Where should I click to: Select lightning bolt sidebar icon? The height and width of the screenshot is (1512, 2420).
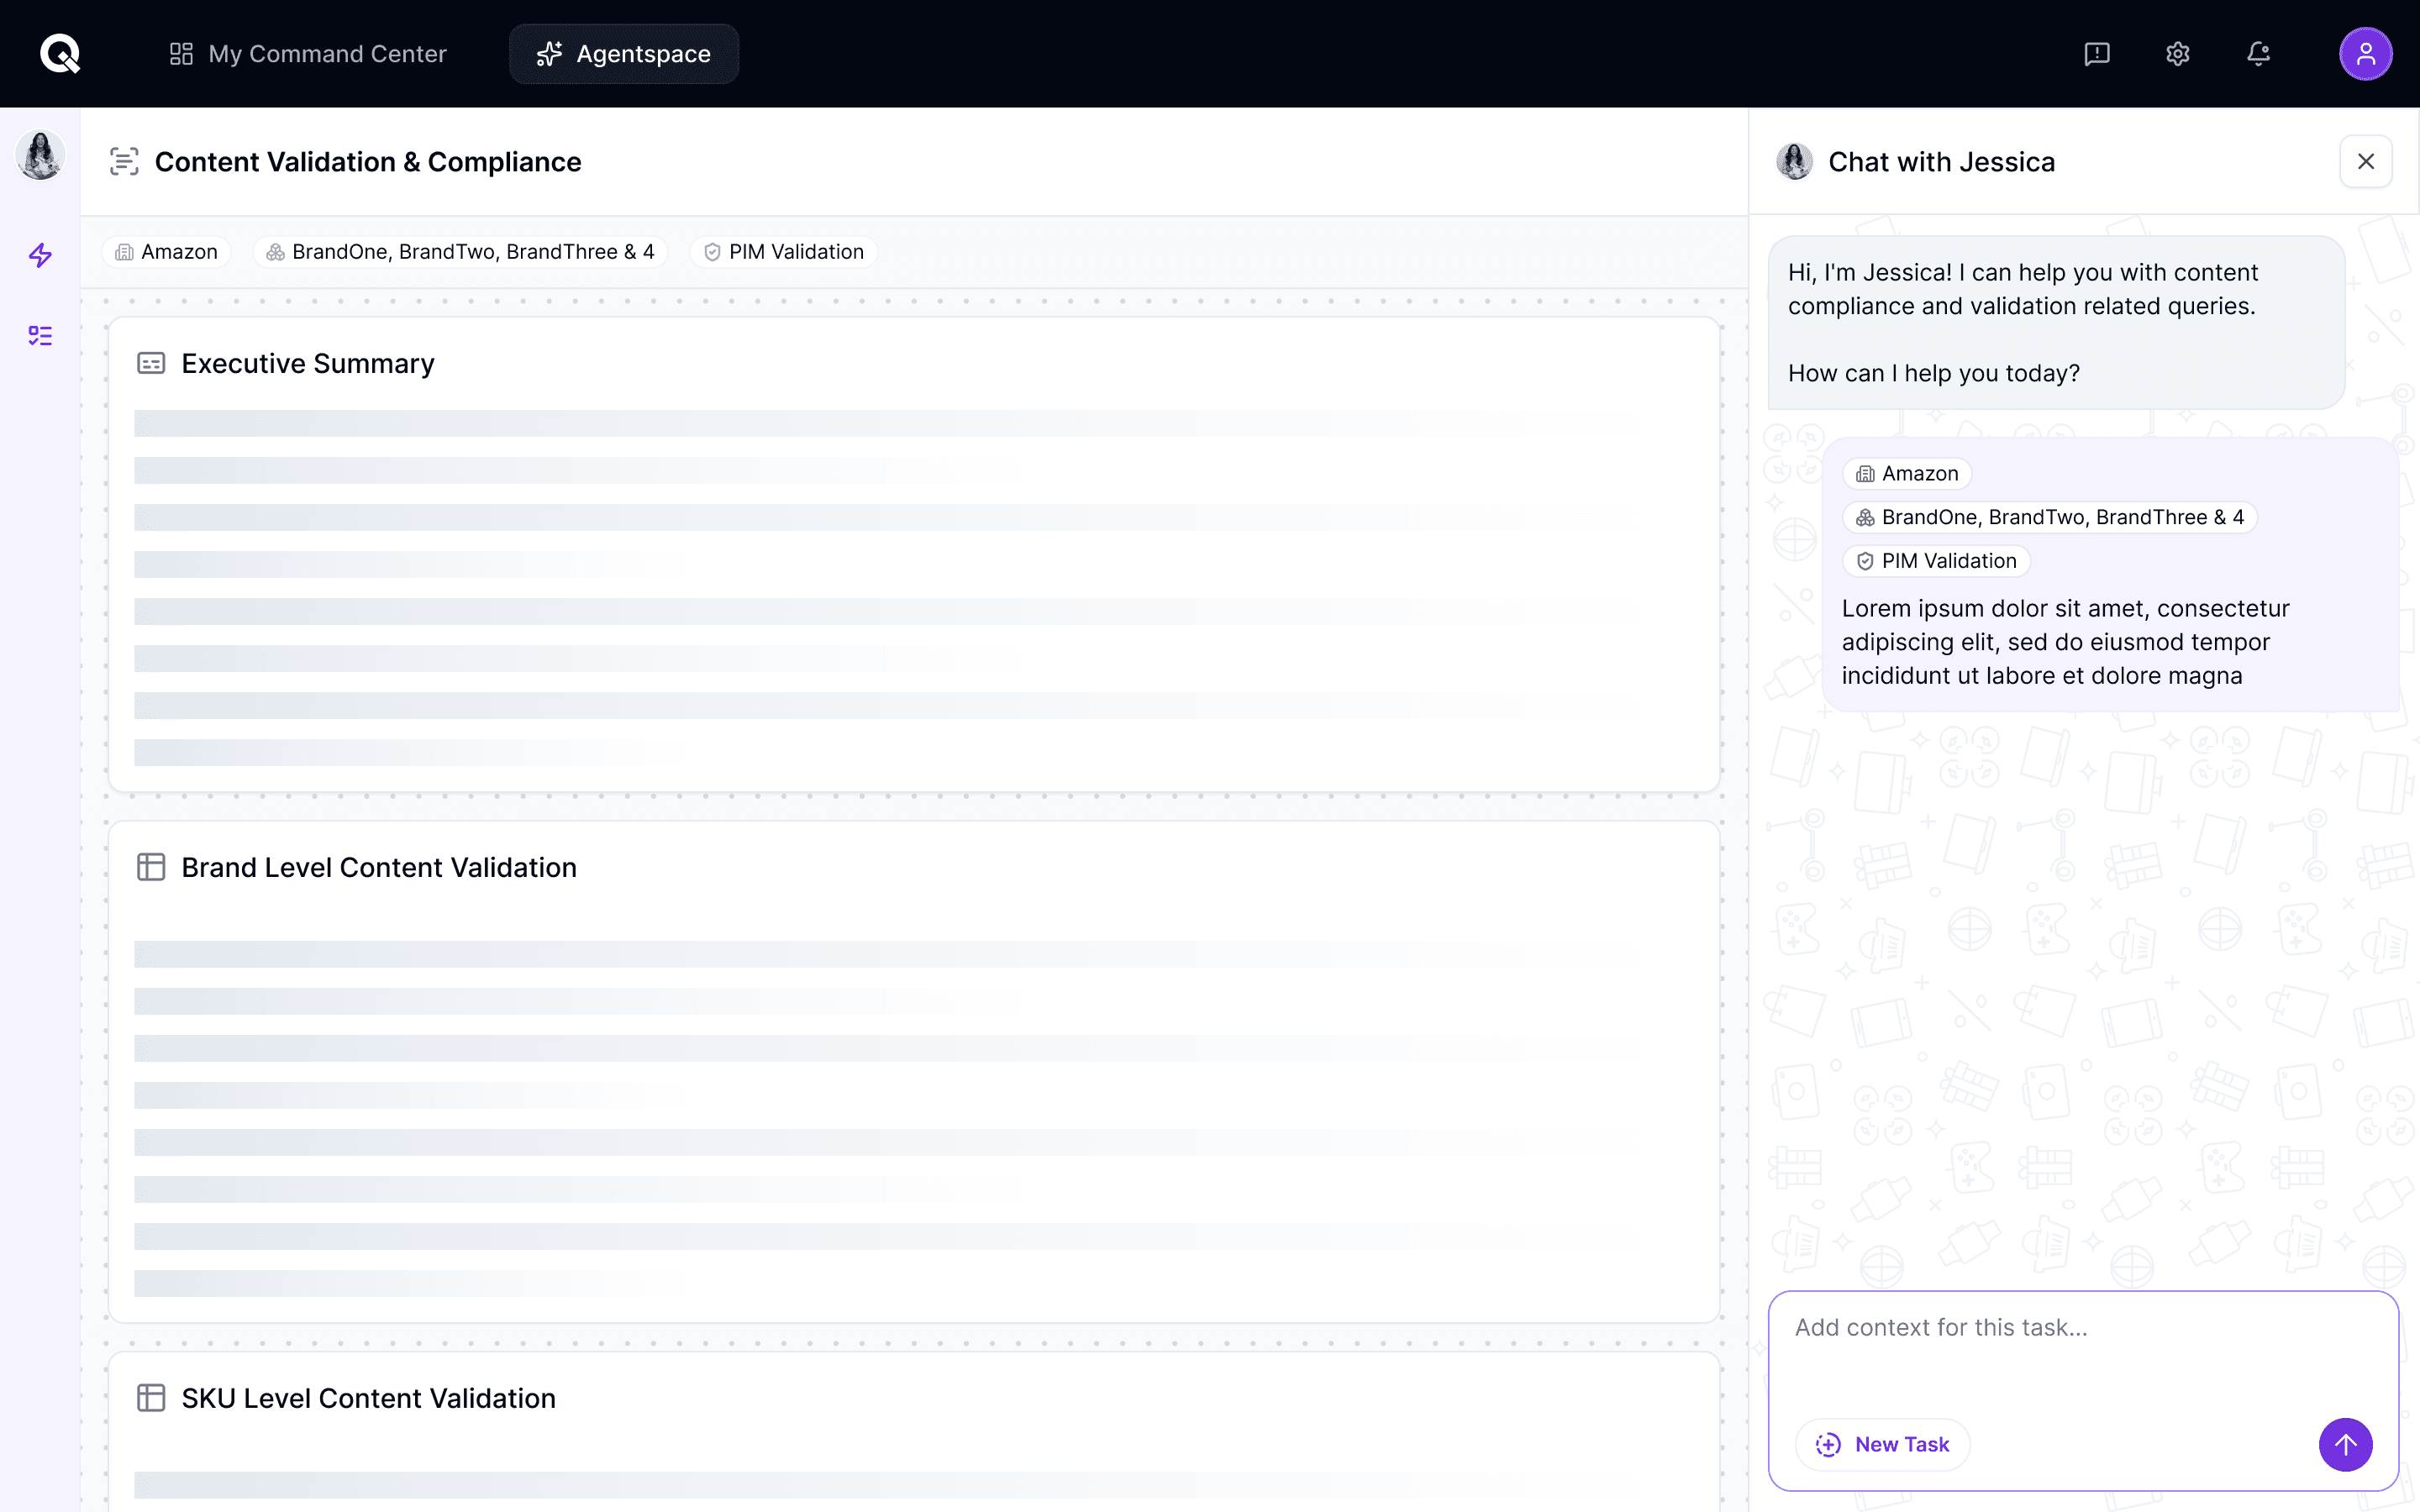click(40, 255)
